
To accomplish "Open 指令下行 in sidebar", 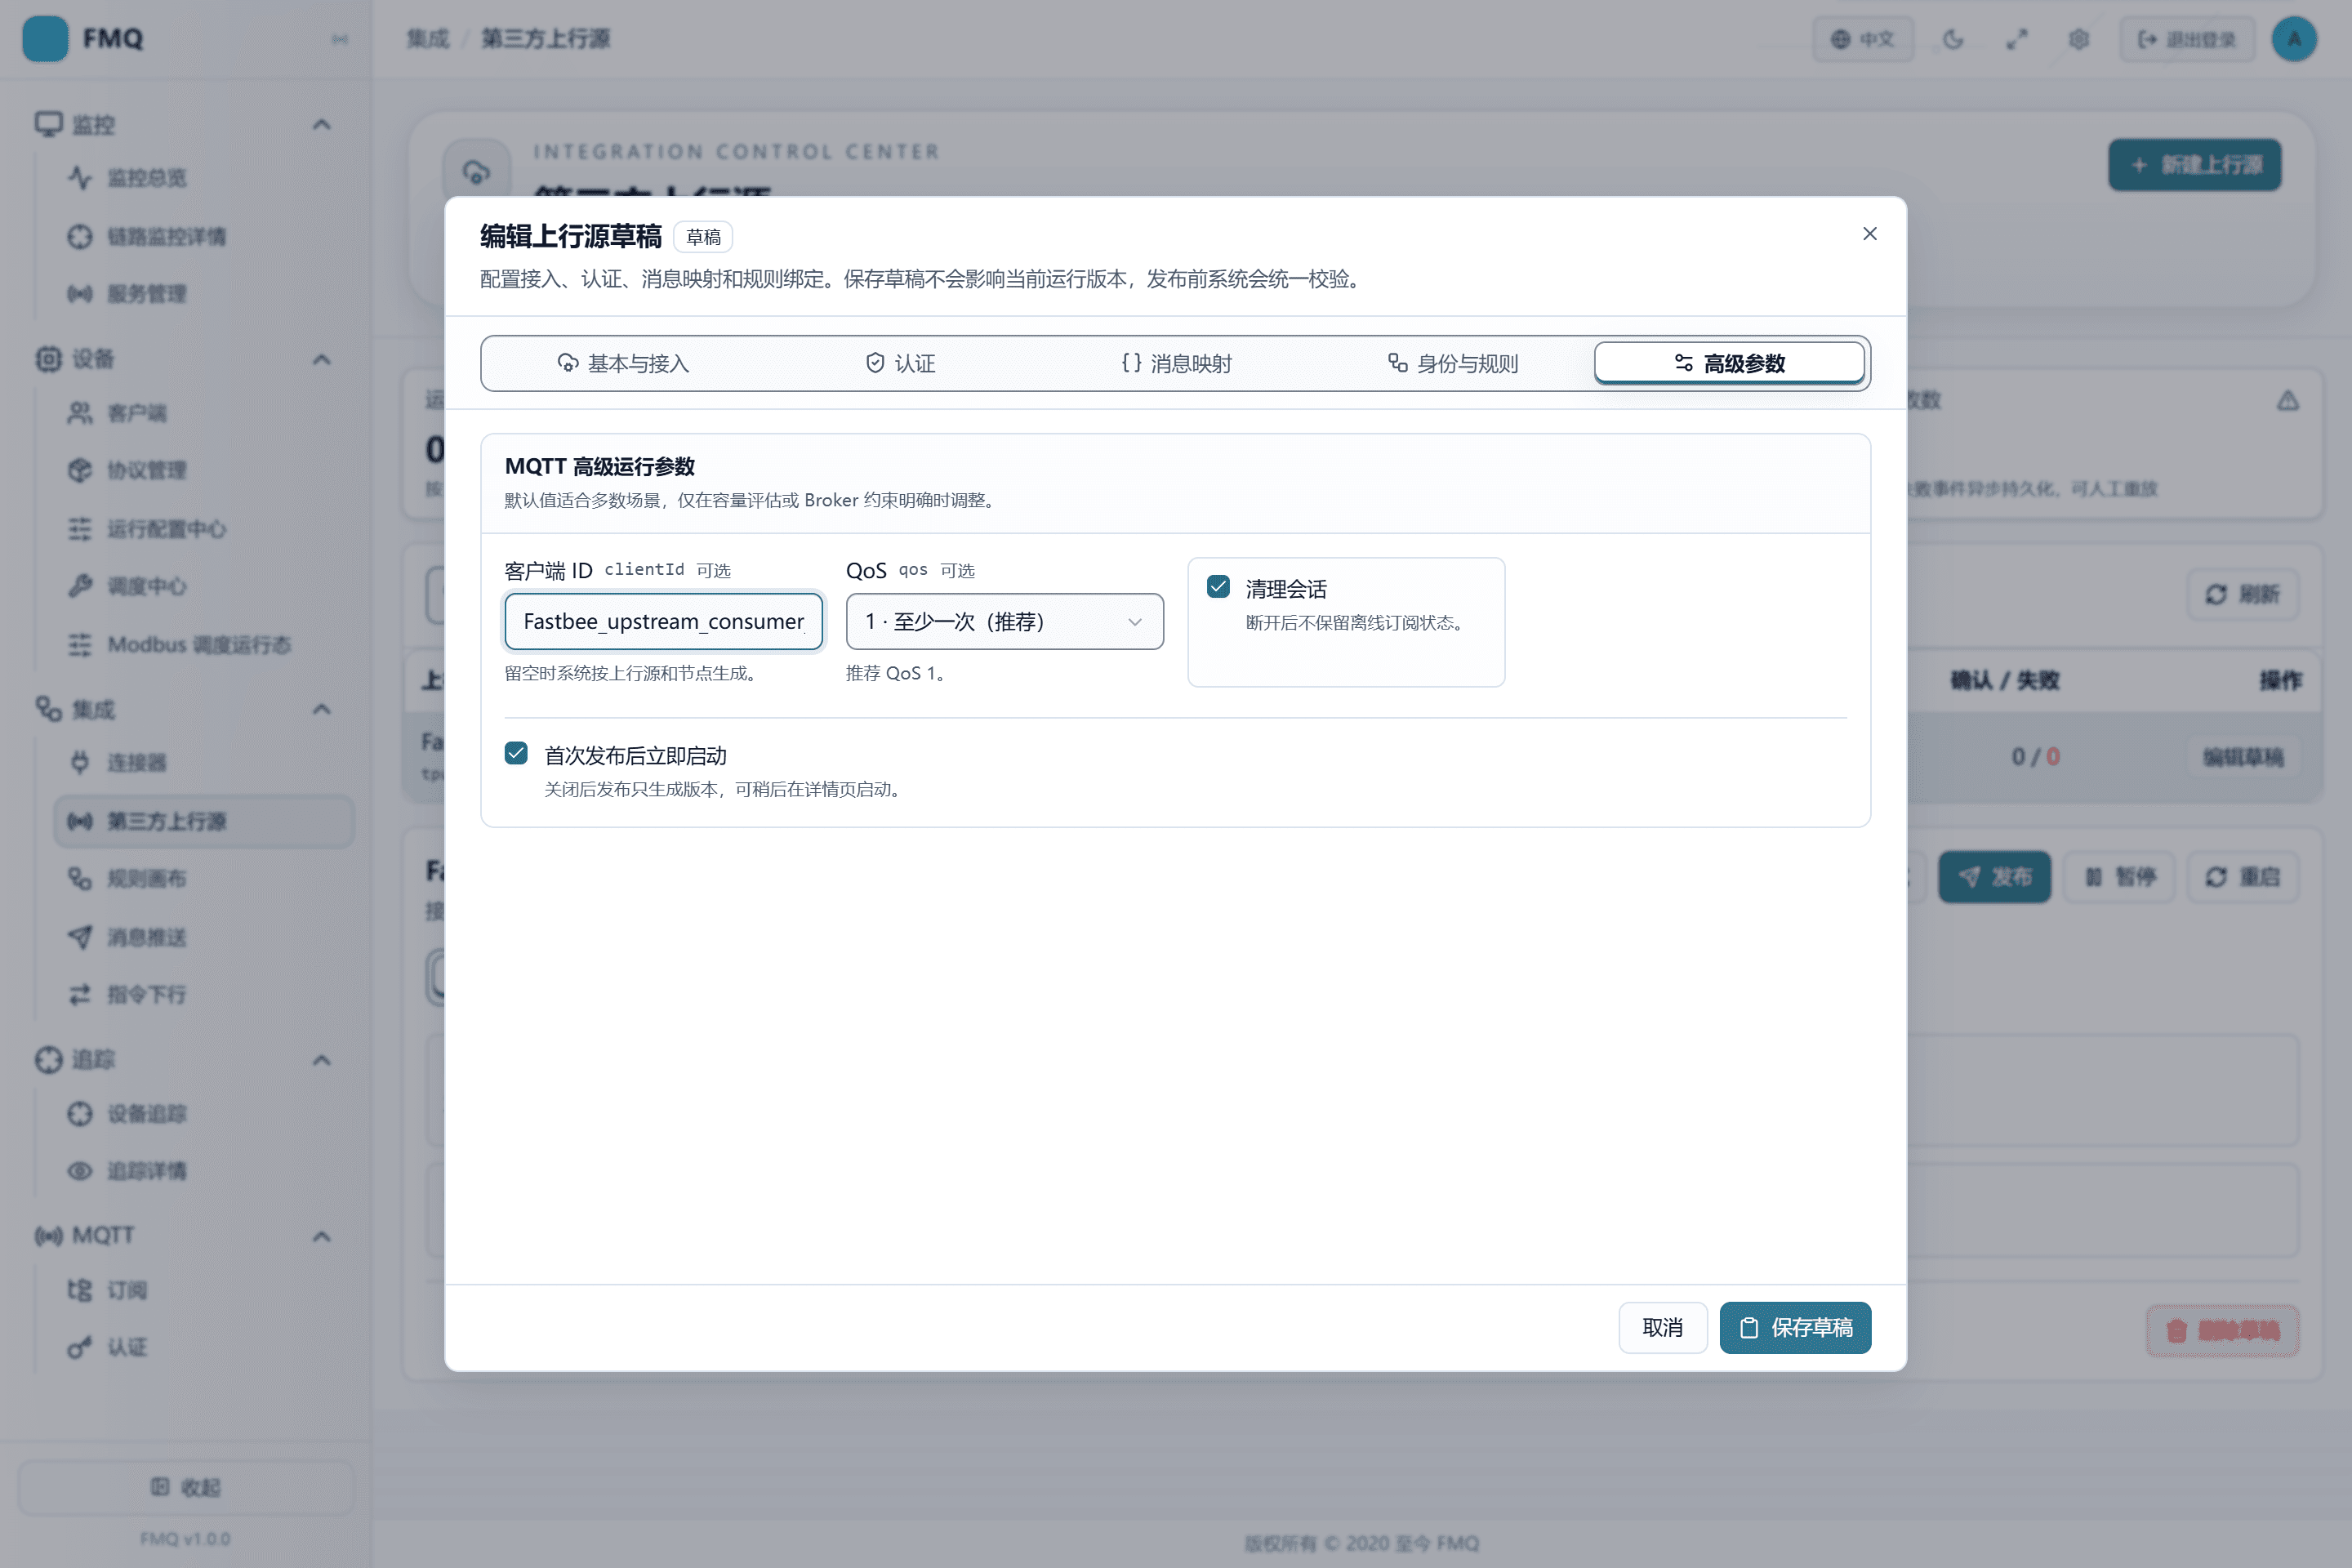I will click(x=204, y=995).
